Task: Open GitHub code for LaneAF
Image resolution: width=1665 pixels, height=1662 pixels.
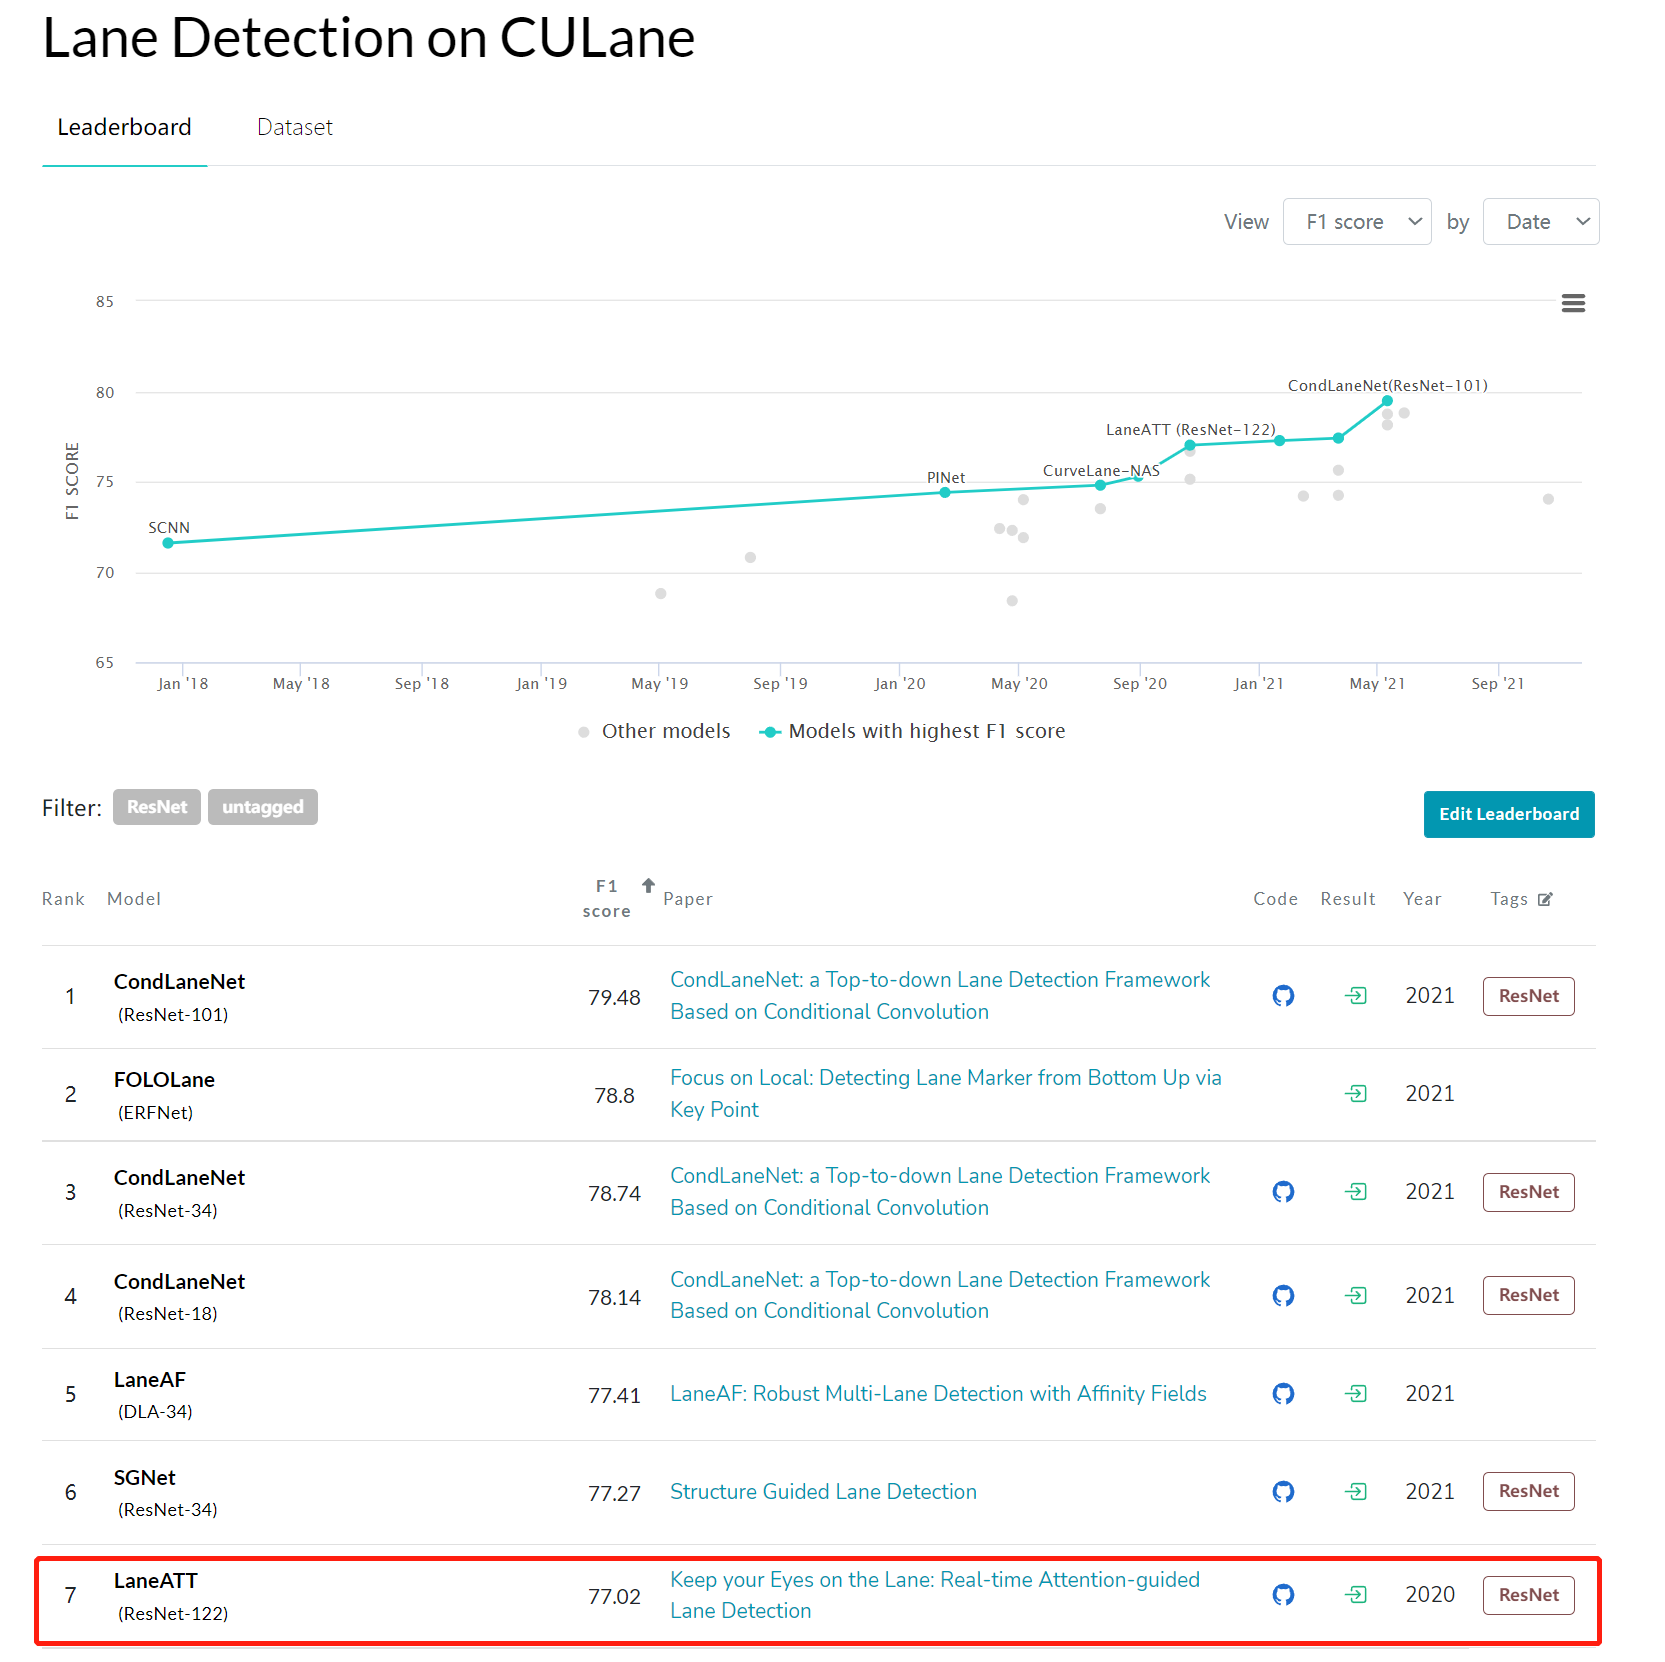Action: 1283,1394
